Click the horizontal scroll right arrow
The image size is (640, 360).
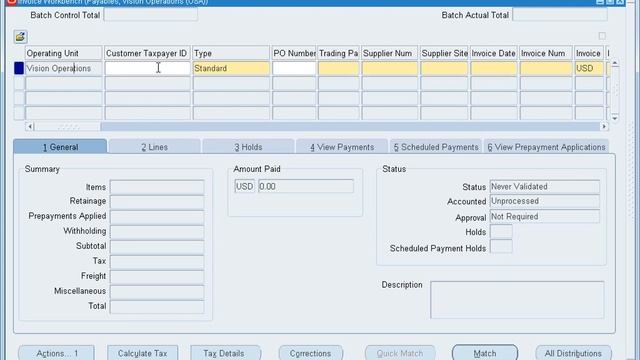604,127
